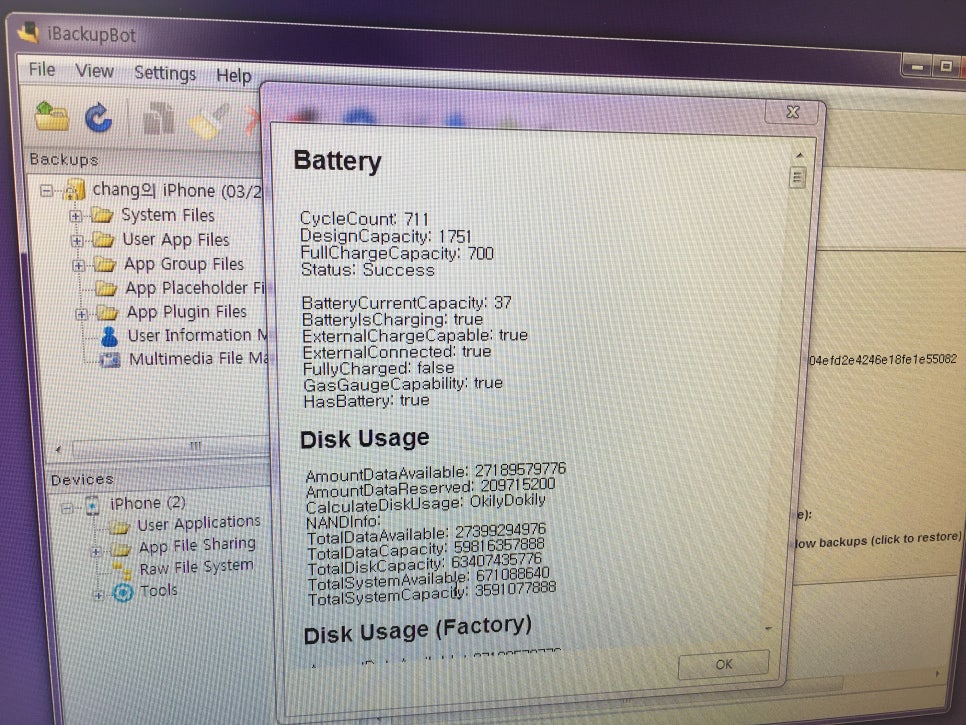Click the Backups panel horizontal scrollbar thumb

(x=171, y=445)
